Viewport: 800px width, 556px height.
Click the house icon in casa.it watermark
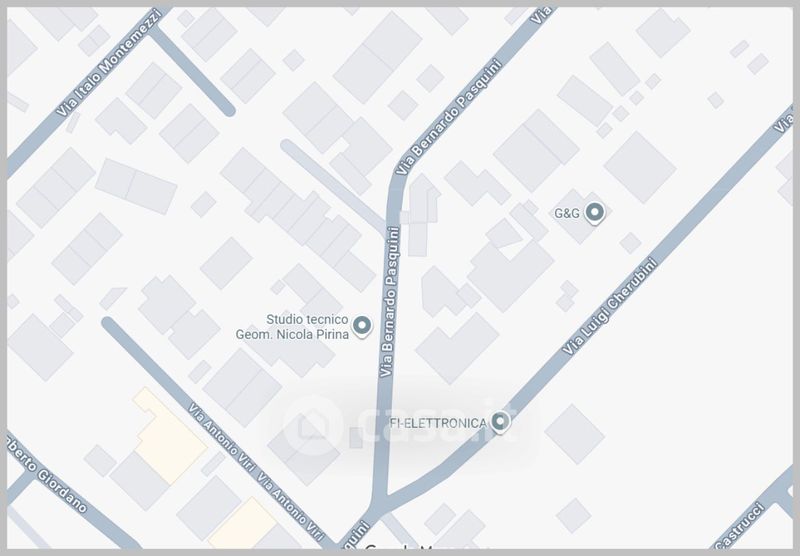click(x=312, y=425)
